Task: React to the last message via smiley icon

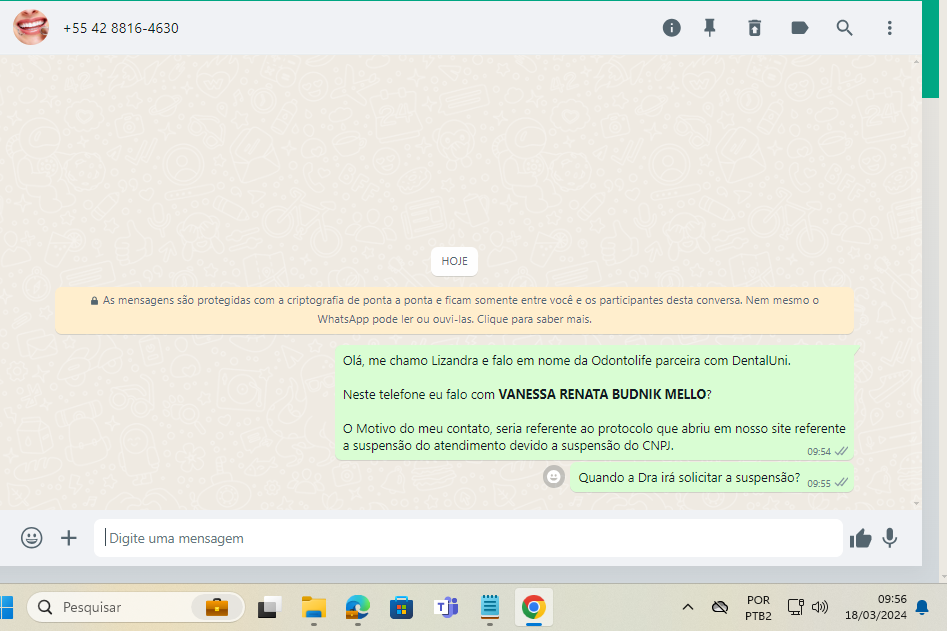Action: click(x=553, y=477)
